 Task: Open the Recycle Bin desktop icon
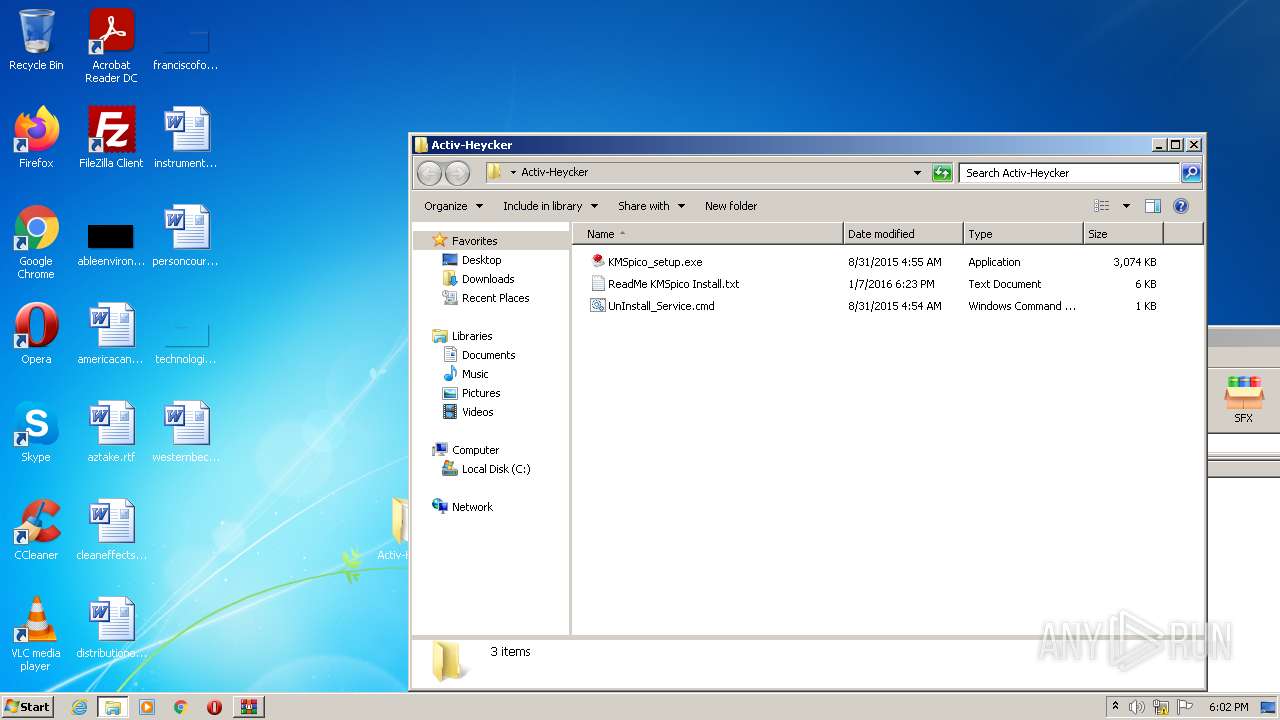[x=36, y=40]
